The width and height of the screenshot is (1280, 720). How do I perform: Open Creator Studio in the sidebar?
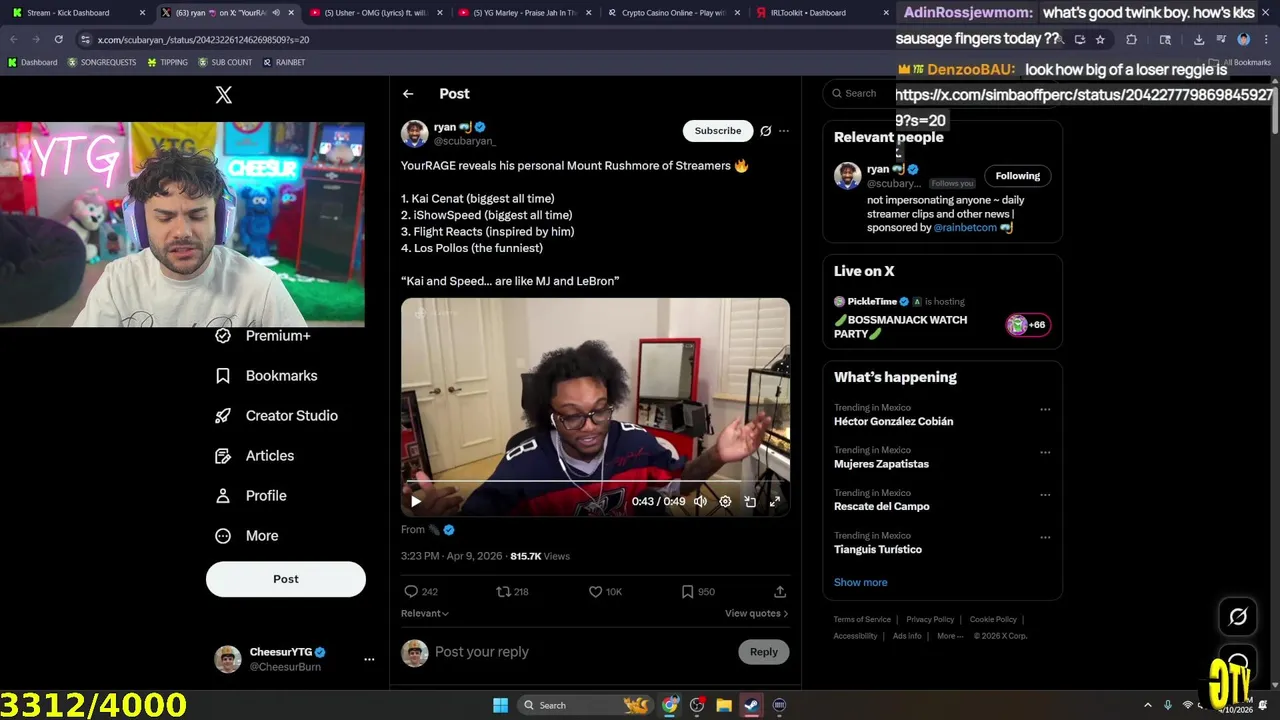click(x=277, y=416)
